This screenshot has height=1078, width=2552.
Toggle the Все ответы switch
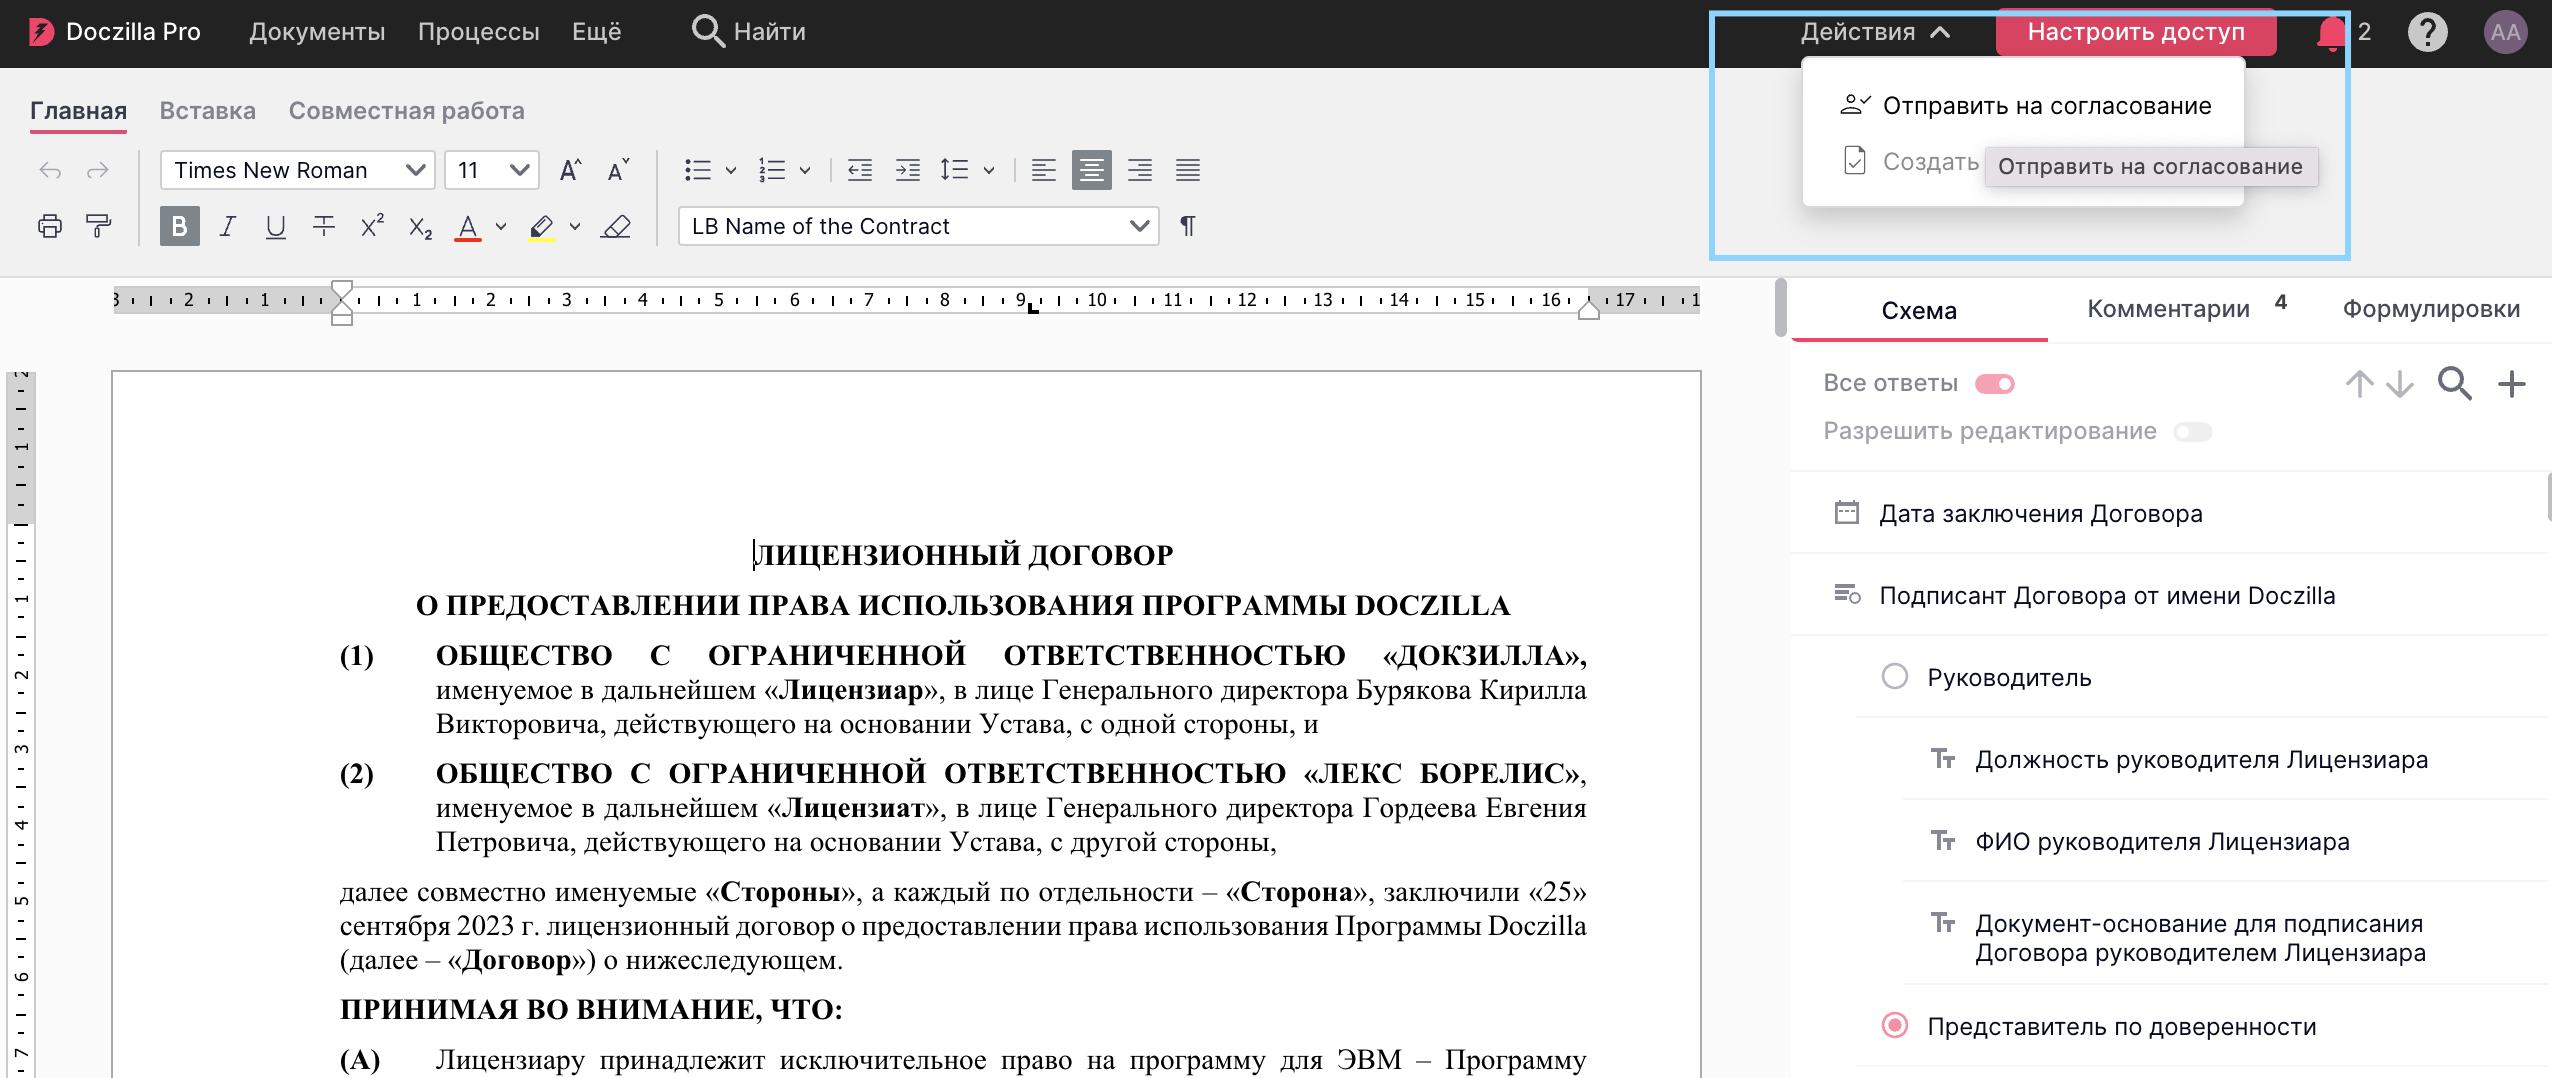1994,384
